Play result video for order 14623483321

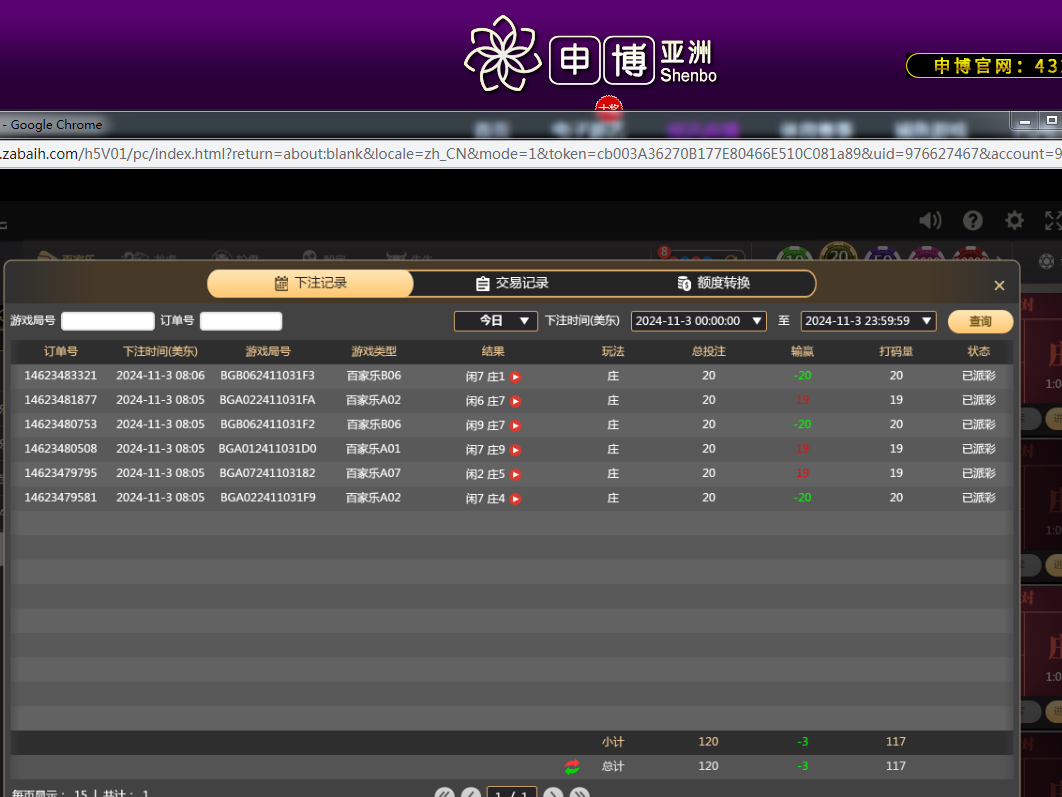click(516, 377)
